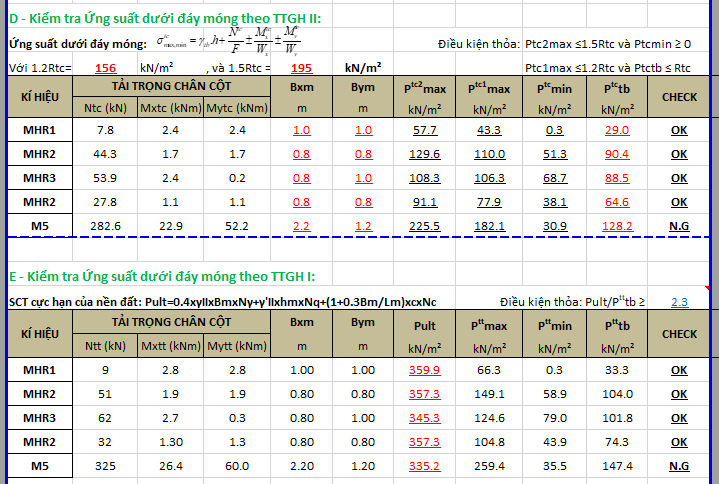
Task: Click the Pult value 345.3 for MHR3
Action: pyautogui.click(x=425, y=418)
